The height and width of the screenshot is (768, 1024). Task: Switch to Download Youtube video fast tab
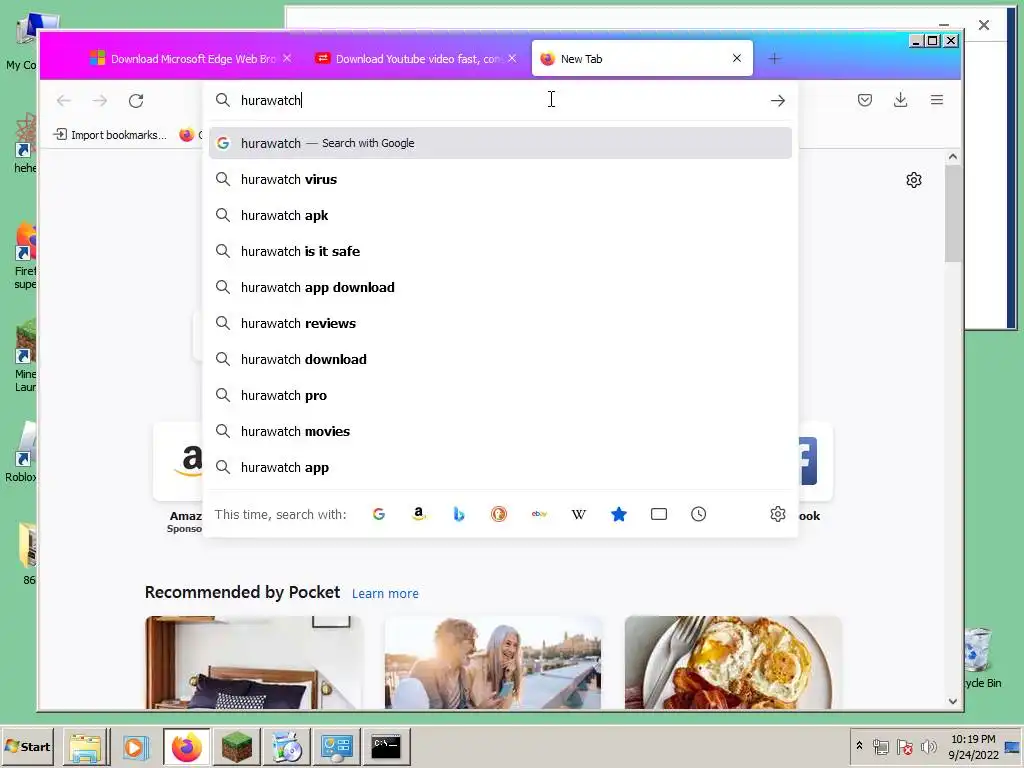click(417, 59)
